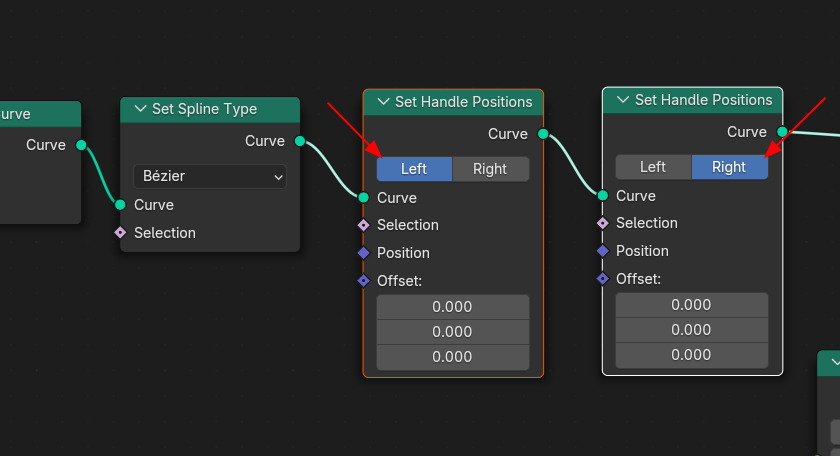This screenshot has height=456, width=840.
Task: Click Offset socket of orange-outlined node
Action: click(364, 281)
